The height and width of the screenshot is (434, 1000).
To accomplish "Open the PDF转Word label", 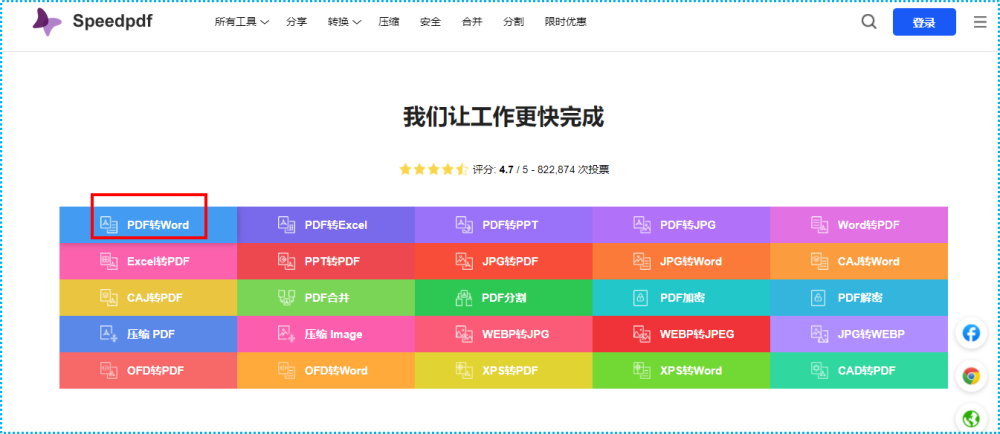I will click(x=158, y=225).
